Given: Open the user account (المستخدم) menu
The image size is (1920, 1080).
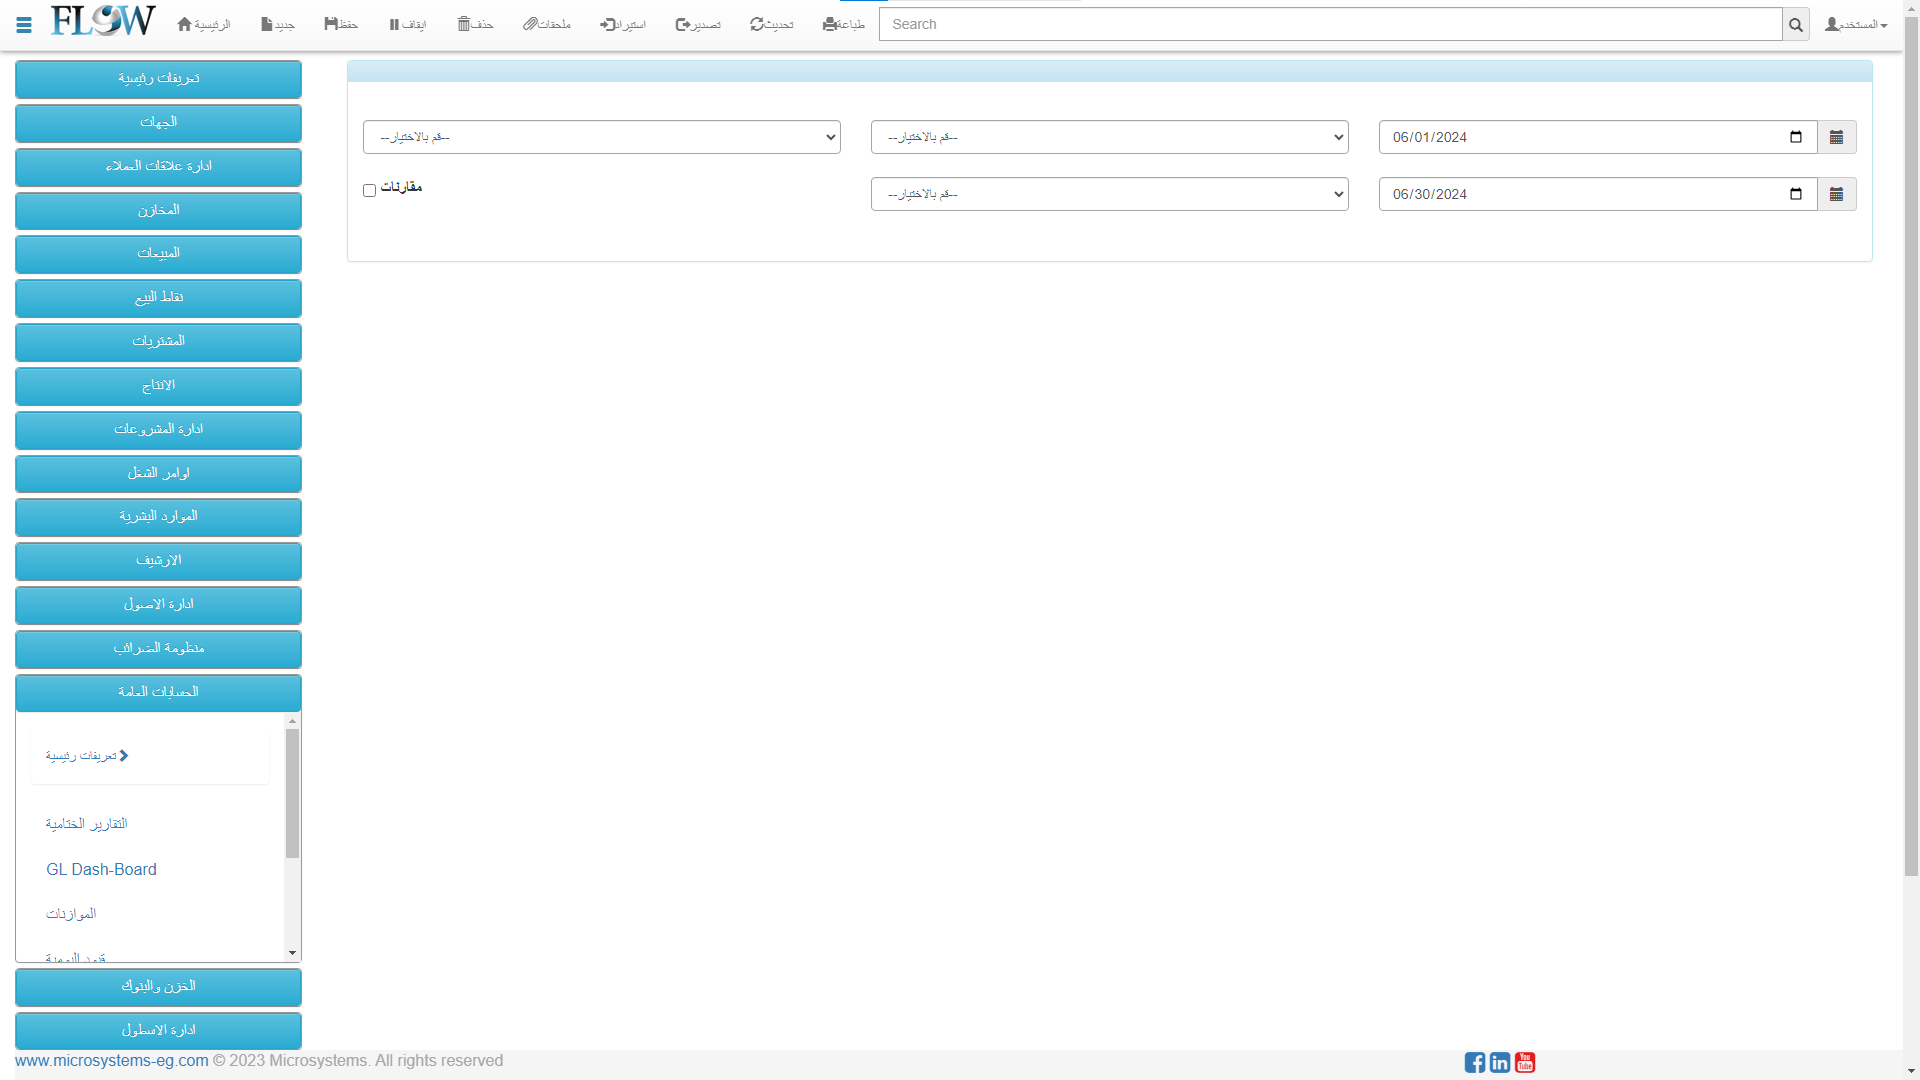Looking at the screenshot, I should click(1856, 24).
